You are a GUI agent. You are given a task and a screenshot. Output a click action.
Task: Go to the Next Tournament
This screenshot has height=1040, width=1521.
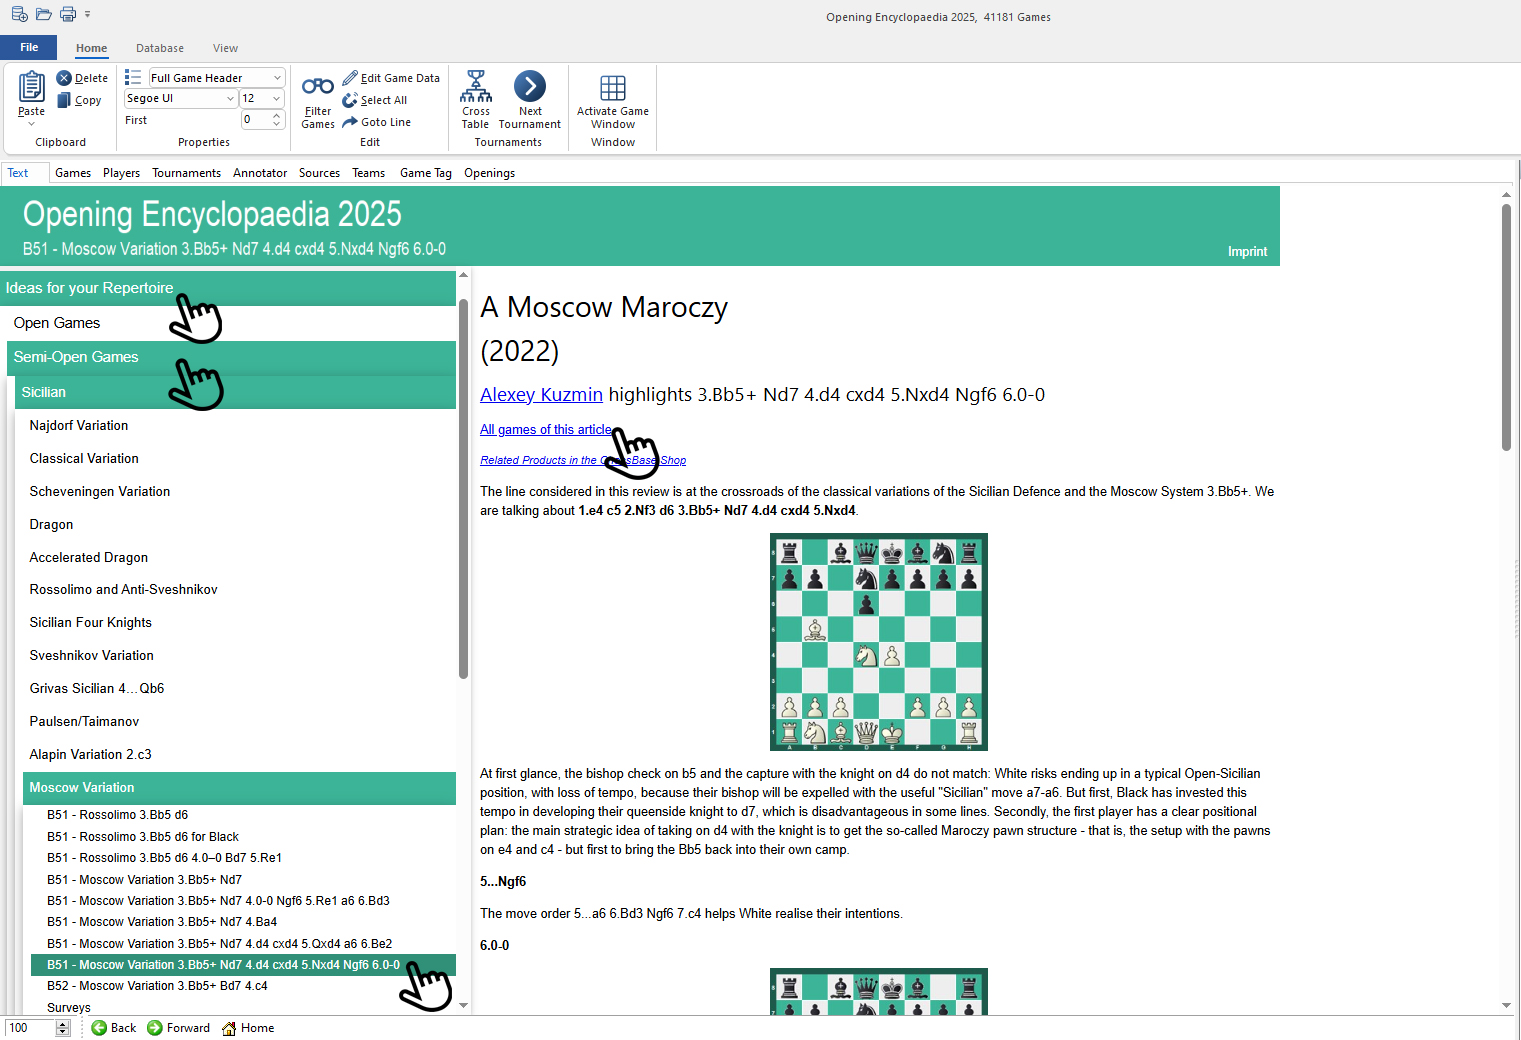tap(529, 88)
